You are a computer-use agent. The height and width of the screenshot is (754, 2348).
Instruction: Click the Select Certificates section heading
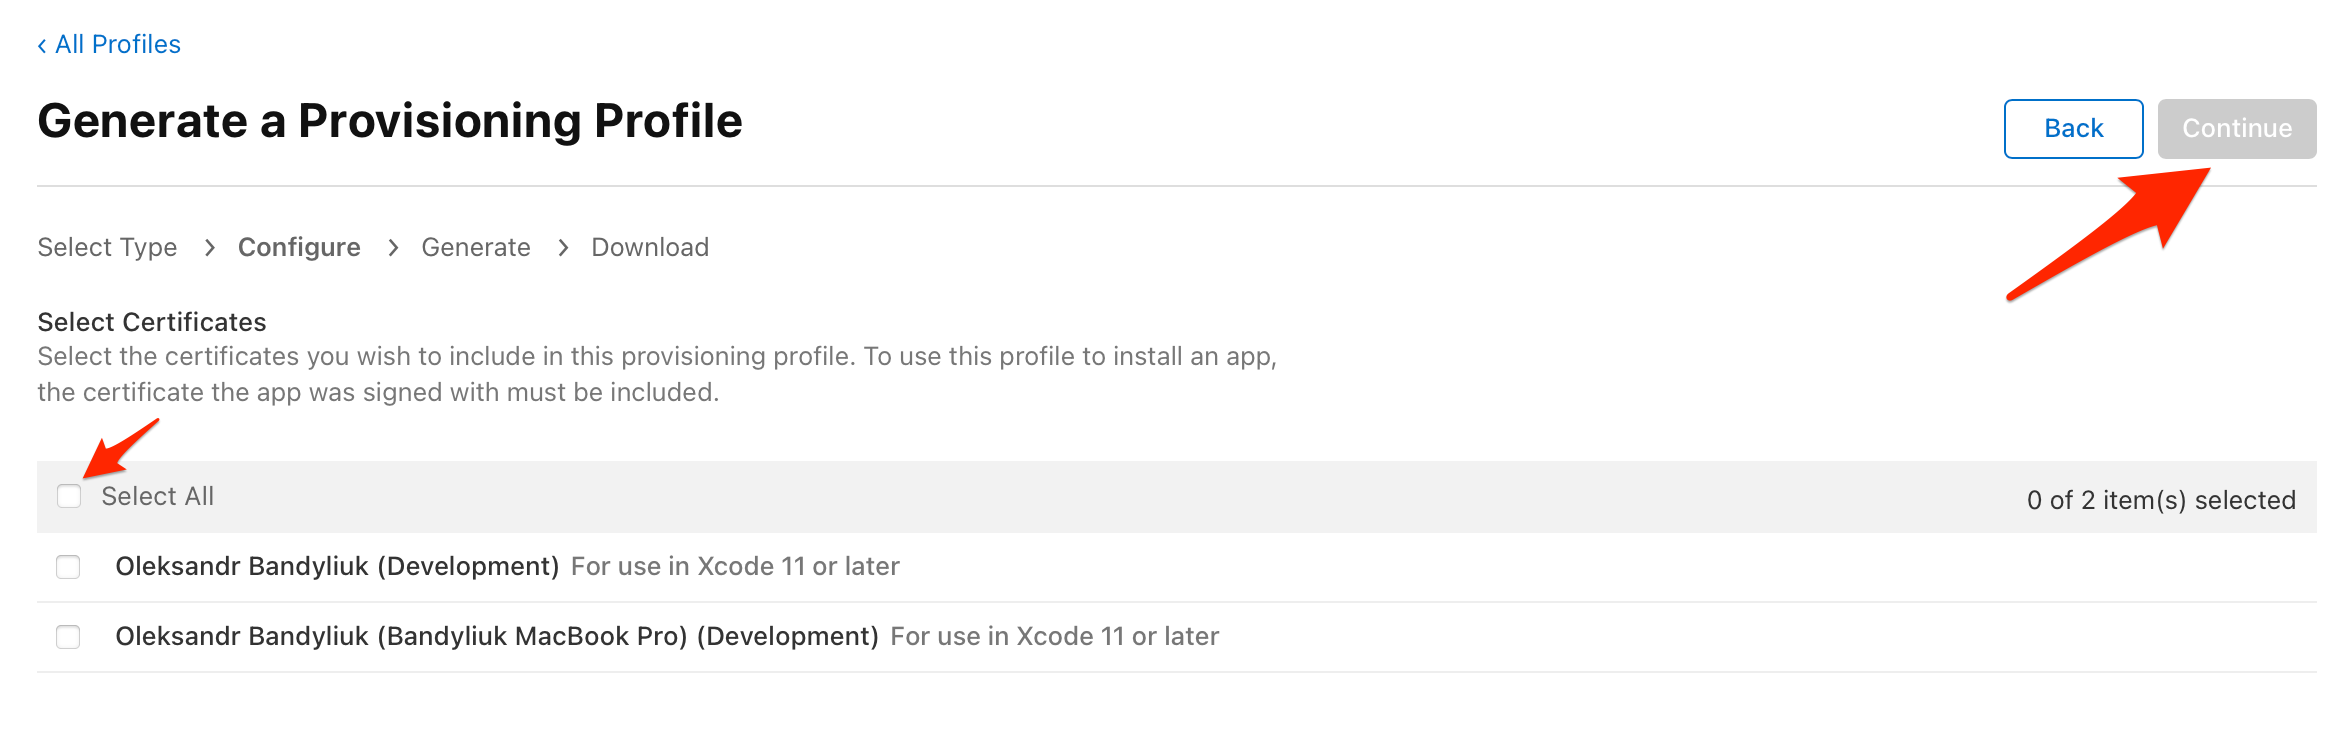pyautogui.click(x=152, y=322)
